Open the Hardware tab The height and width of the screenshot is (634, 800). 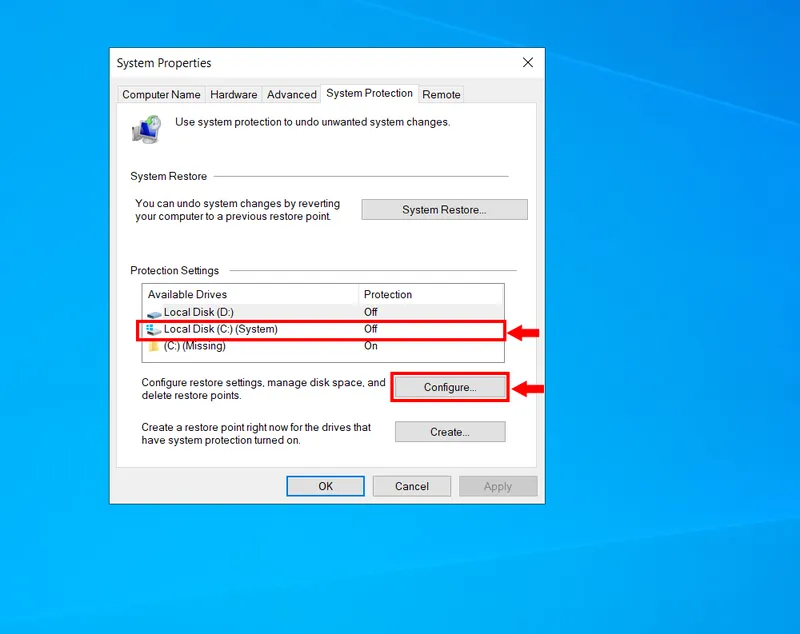[234, 94]
